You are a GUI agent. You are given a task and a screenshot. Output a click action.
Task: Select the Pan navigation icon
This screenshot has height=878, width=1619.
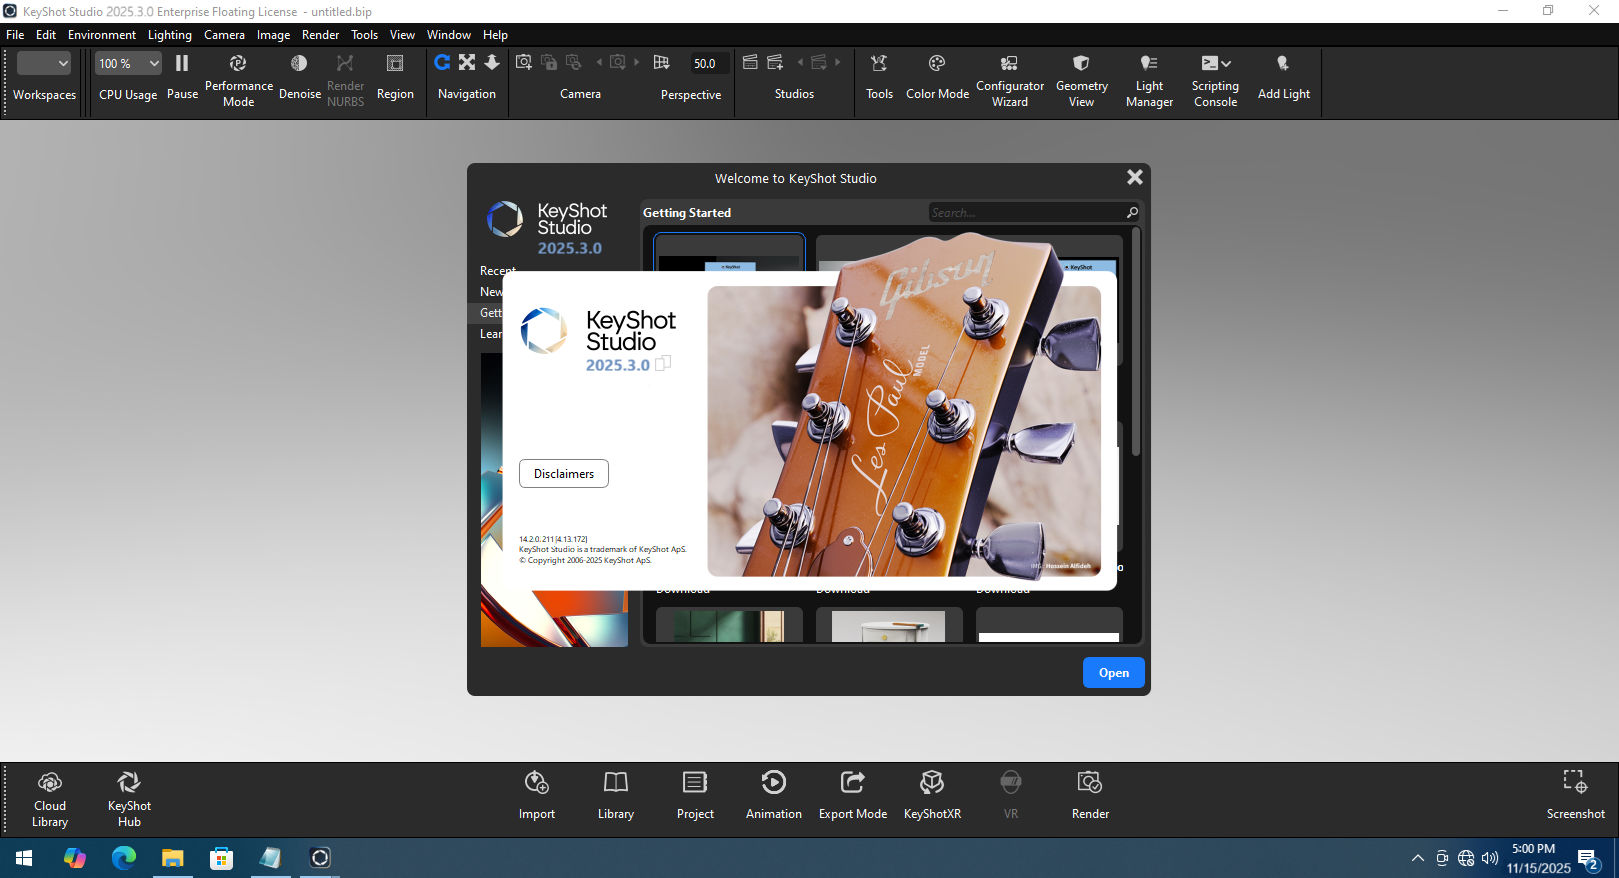point(467,62)
